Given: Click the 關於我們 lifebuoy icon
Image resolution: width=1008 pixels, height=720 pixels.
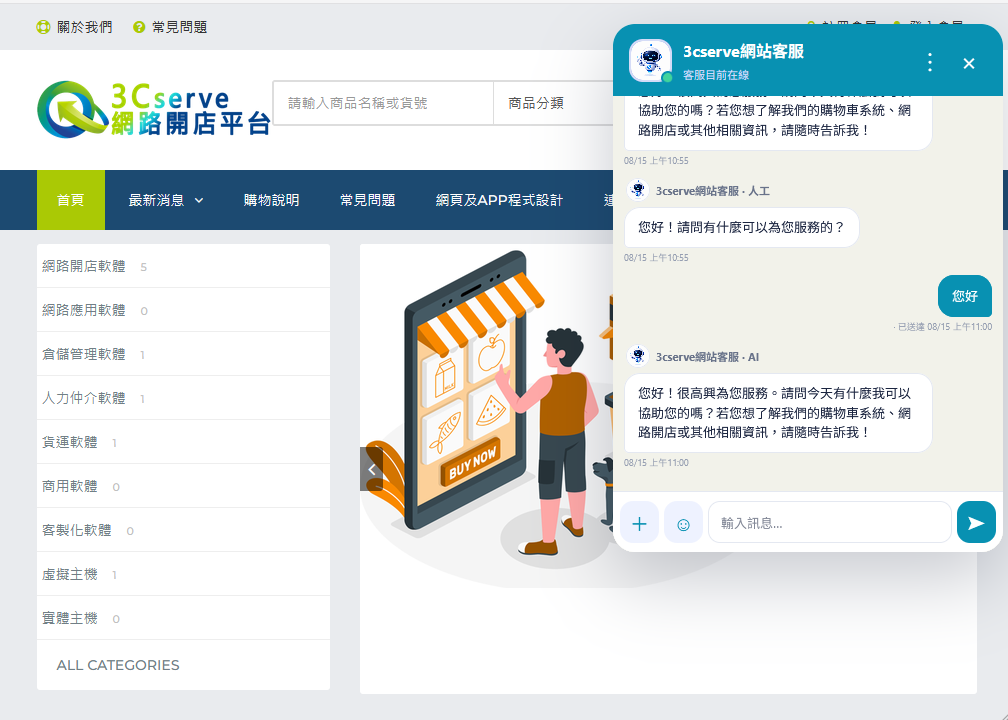Looking at the screenshot, I should click(43, 27).
